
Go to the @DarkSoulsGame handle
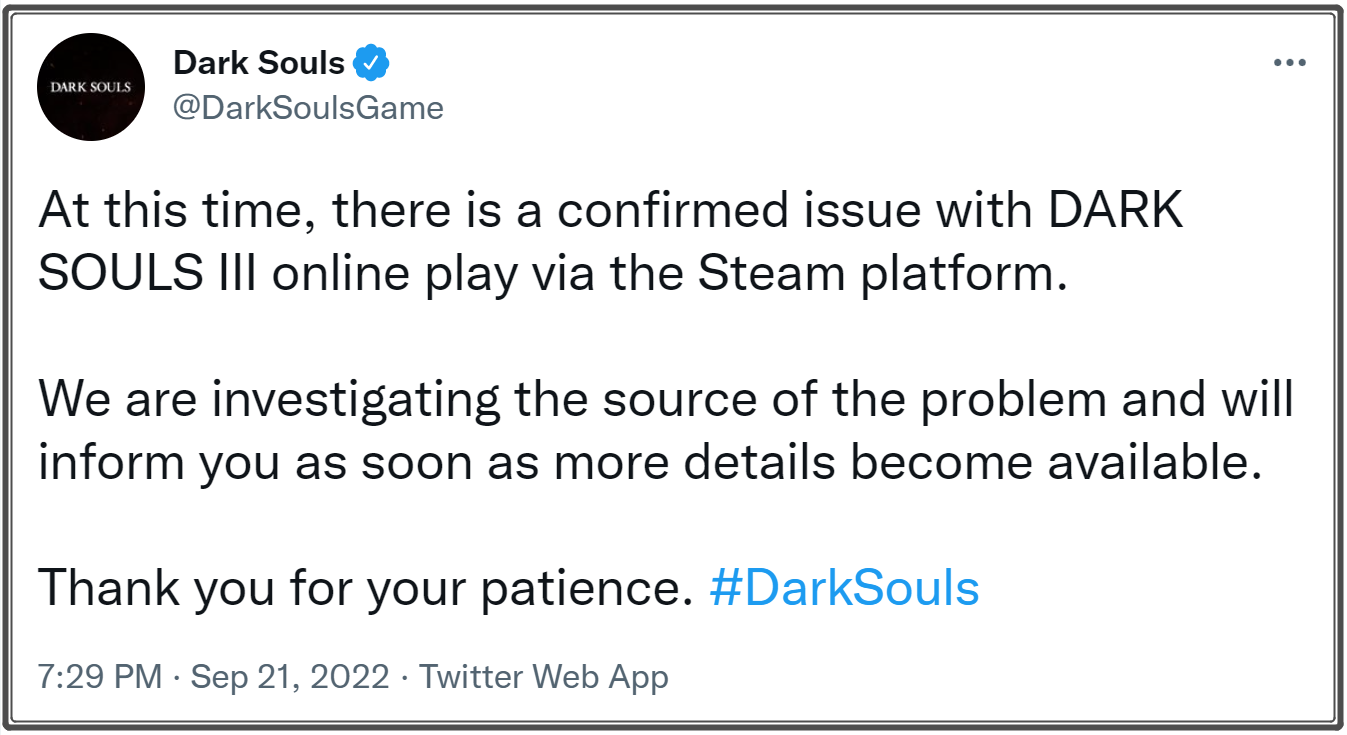tap(308, 107)
